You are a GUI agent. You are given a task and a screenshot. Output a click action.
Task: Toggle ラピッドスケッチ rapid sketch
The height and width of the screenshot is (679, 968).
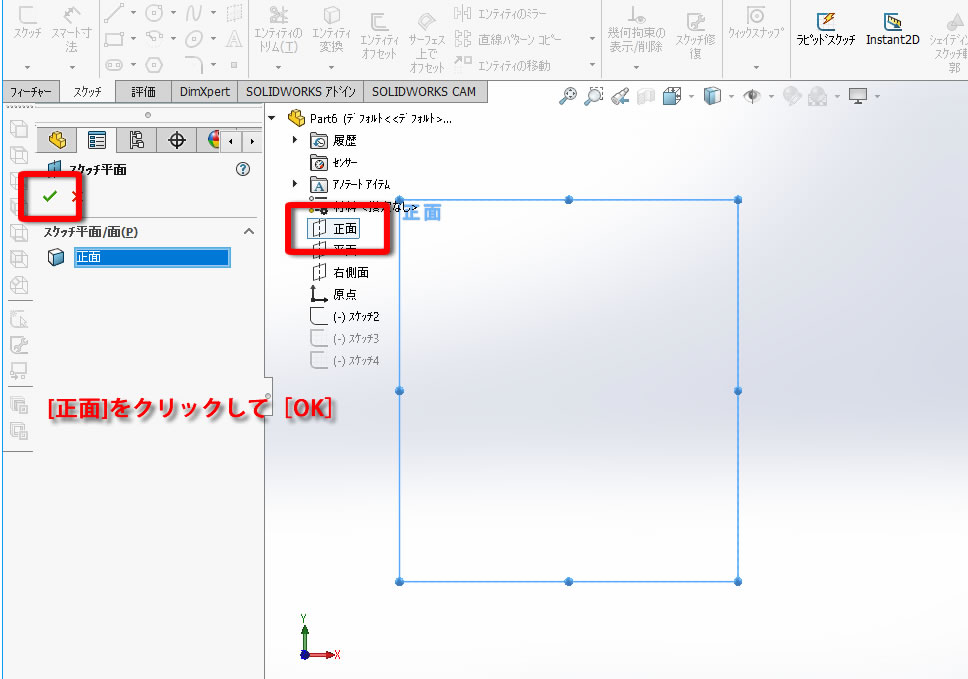coord(826,28)
